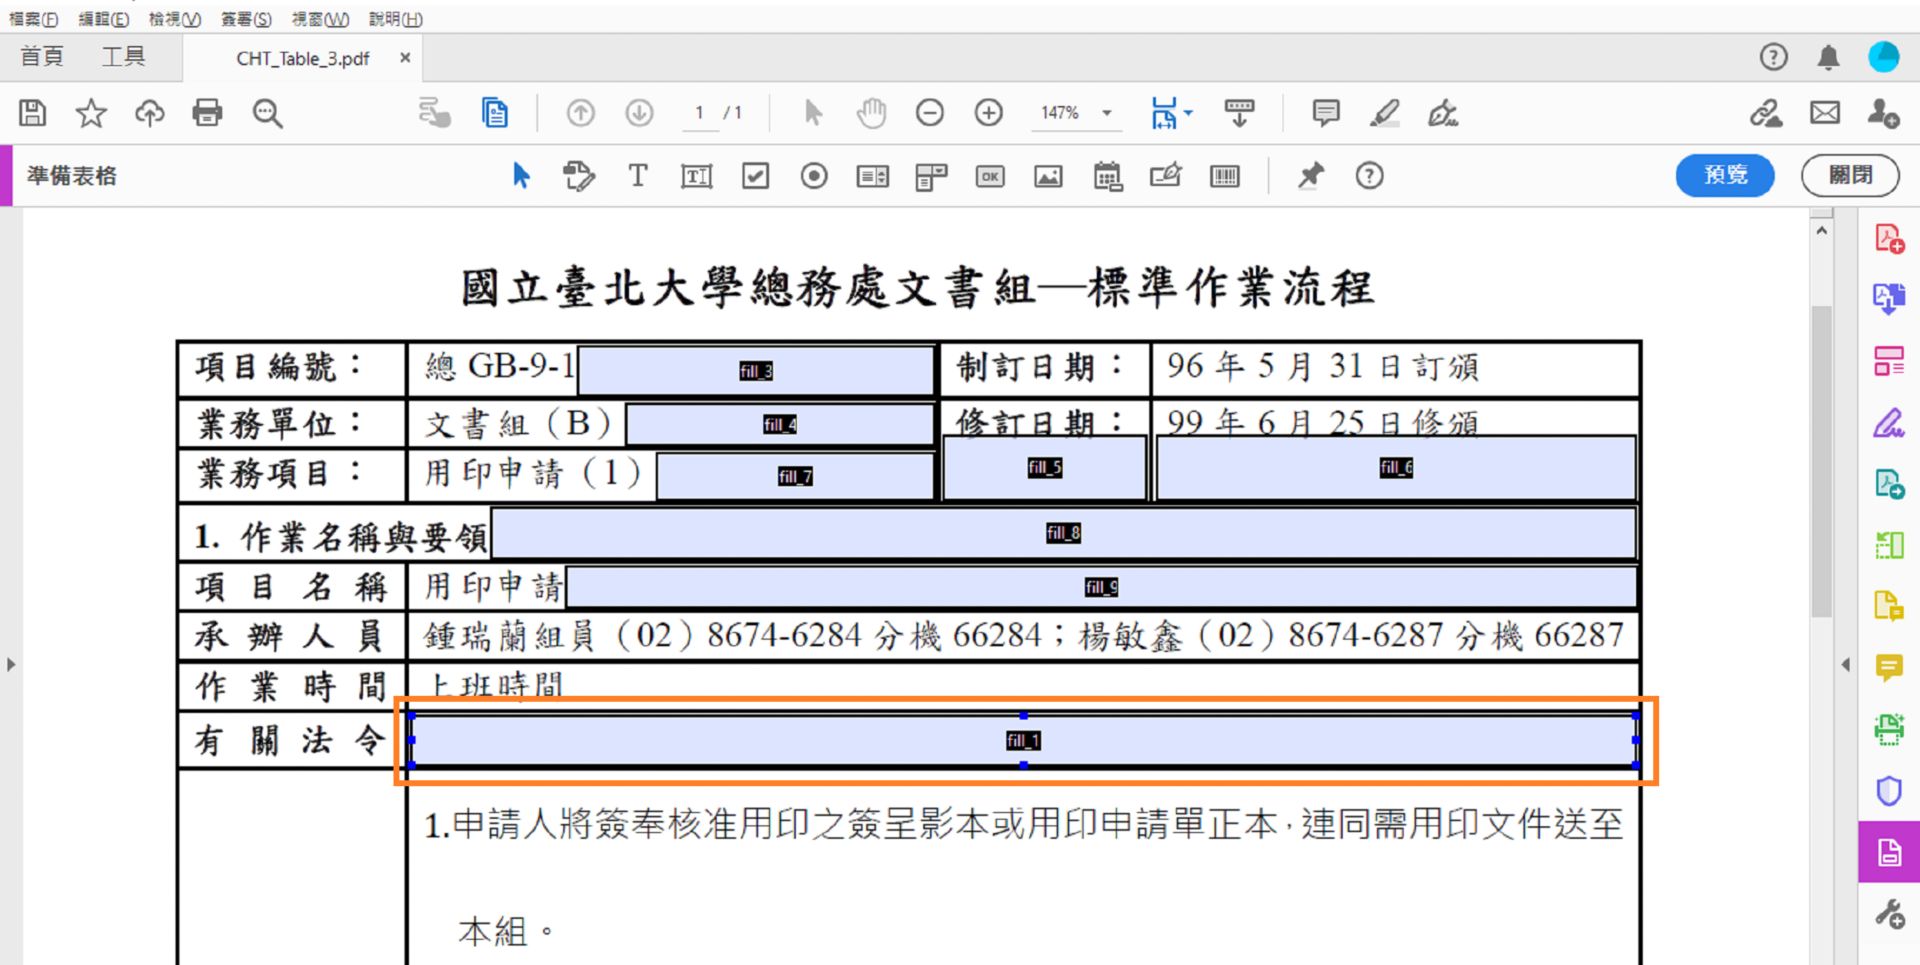Click the Save file icon
The width and height of the screenshot is (1920, 965).
point(32,113)
